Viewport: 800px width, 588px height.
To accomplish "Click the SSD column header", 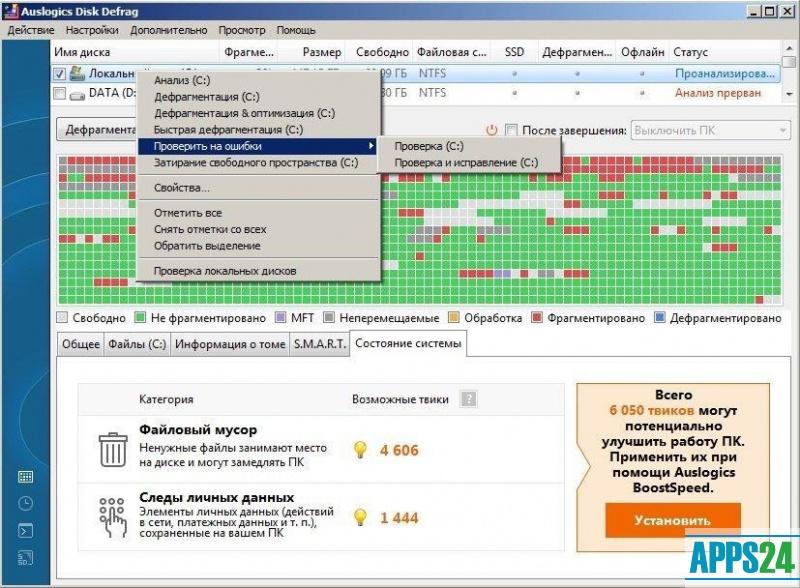I will 514,52.
